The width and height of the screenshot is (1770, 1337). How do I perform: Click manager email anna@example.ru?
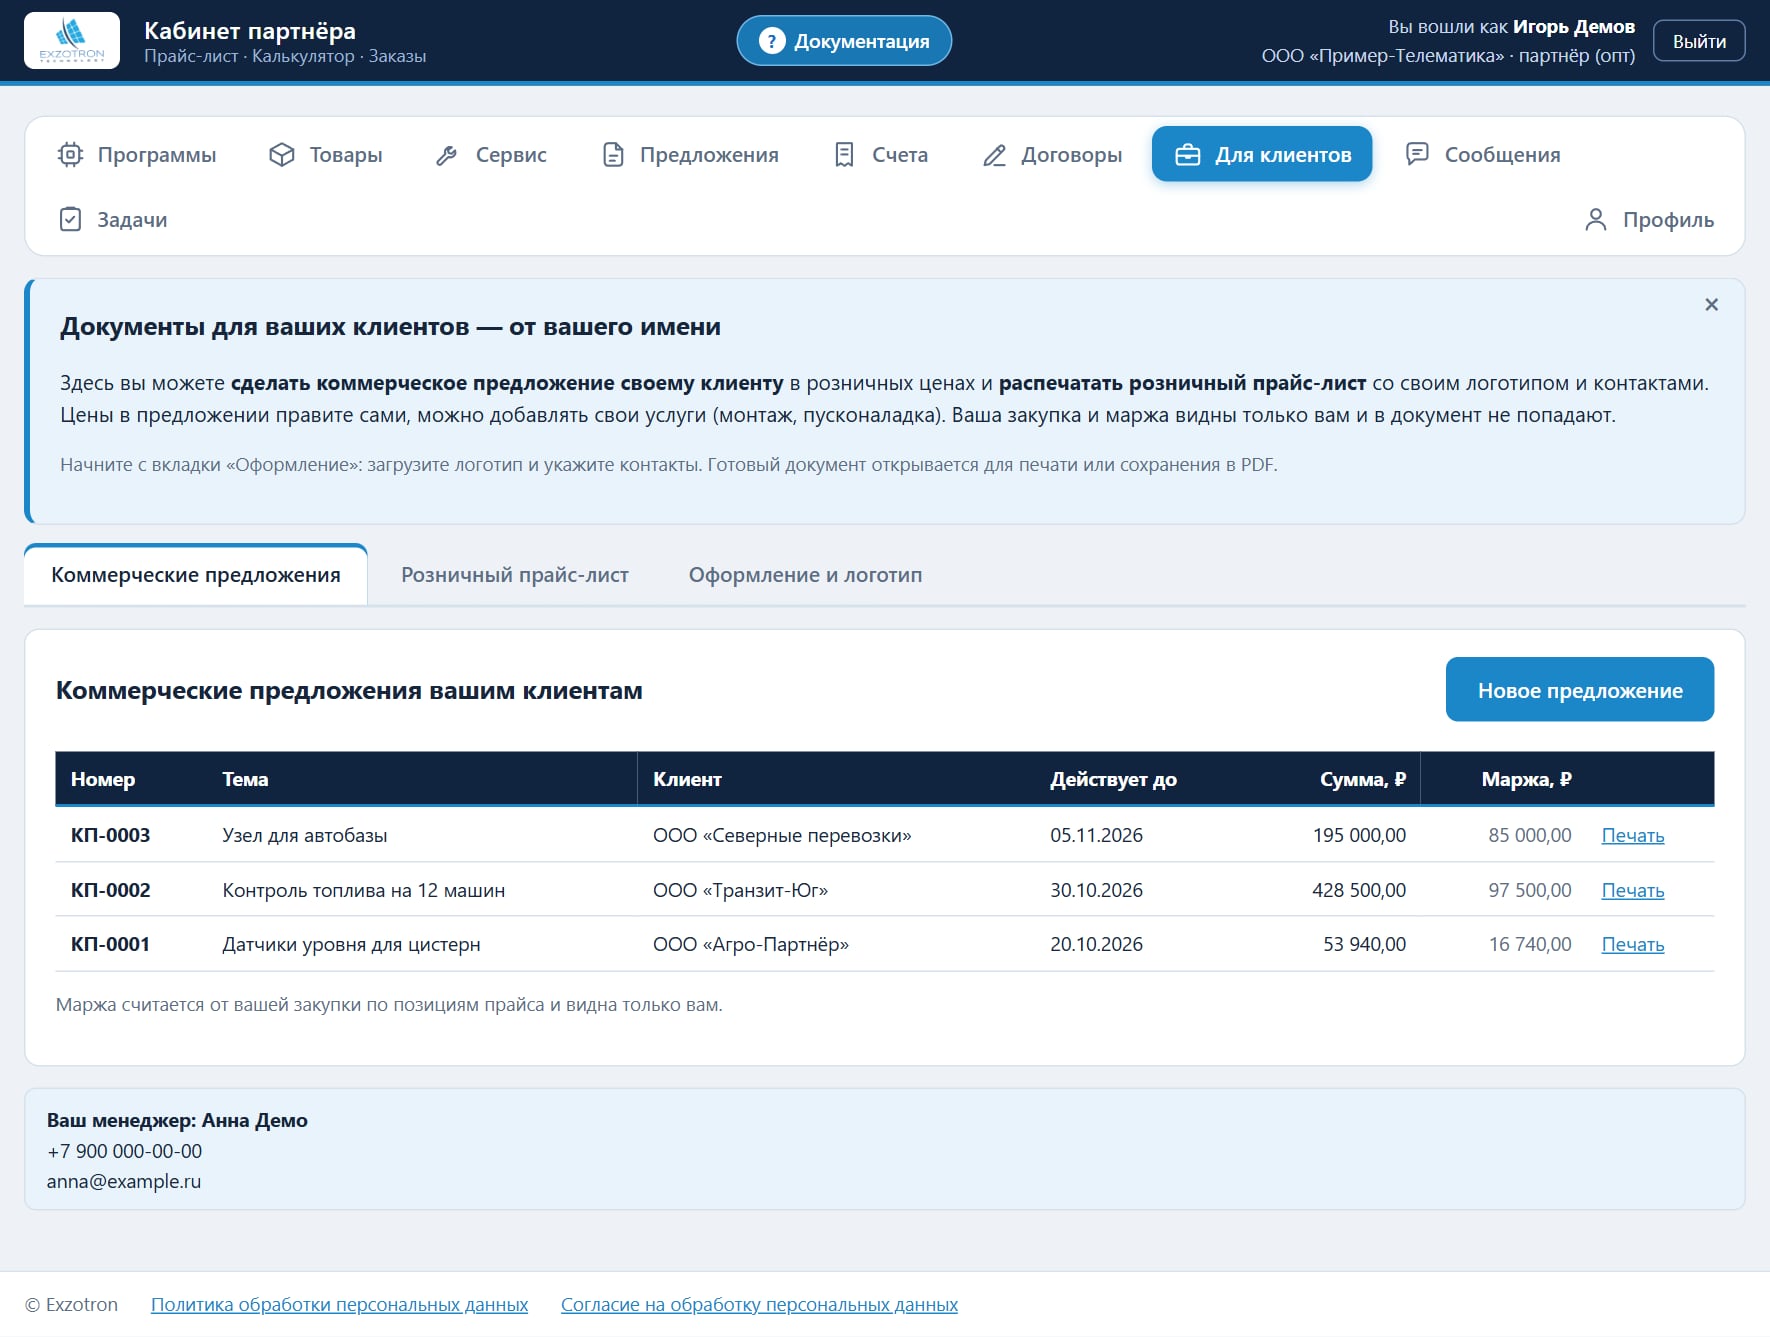tap(124, 1181)
